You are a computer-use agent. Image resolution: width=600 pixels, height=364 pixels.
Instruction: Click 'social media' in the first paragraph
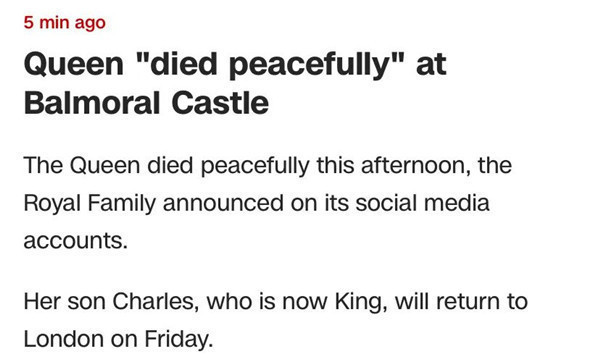click(x=422, y=203)
